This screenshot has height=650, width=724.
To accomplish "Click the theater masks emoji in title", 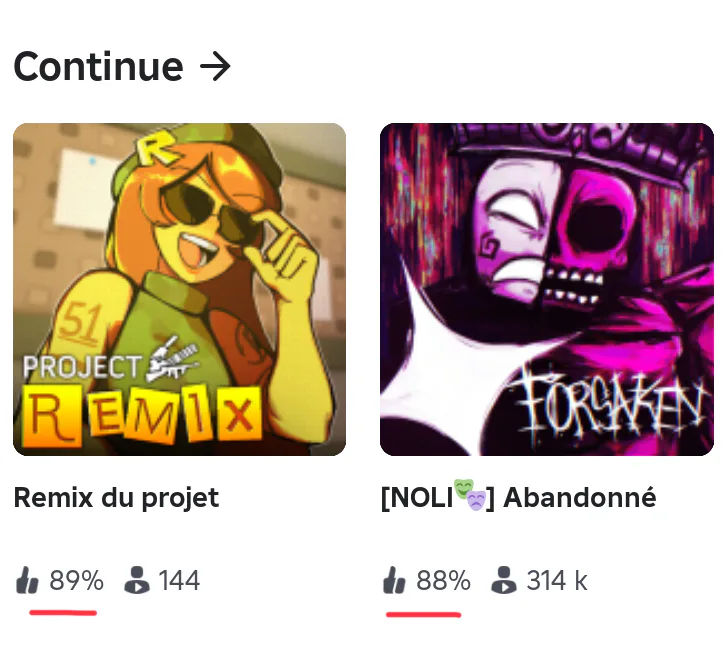I will coord(470,495).
